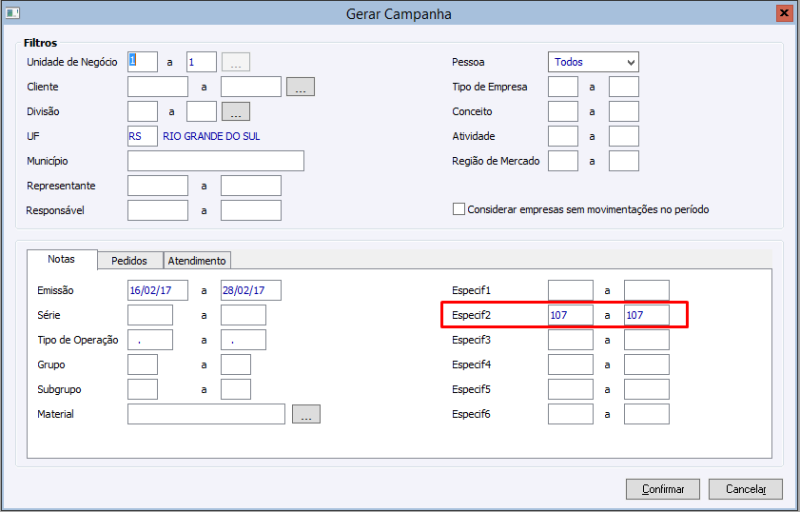The width and height of the screenshot is (800, 512).
Task: Switch to the Notas tab
Action: (x=61, y=259)
